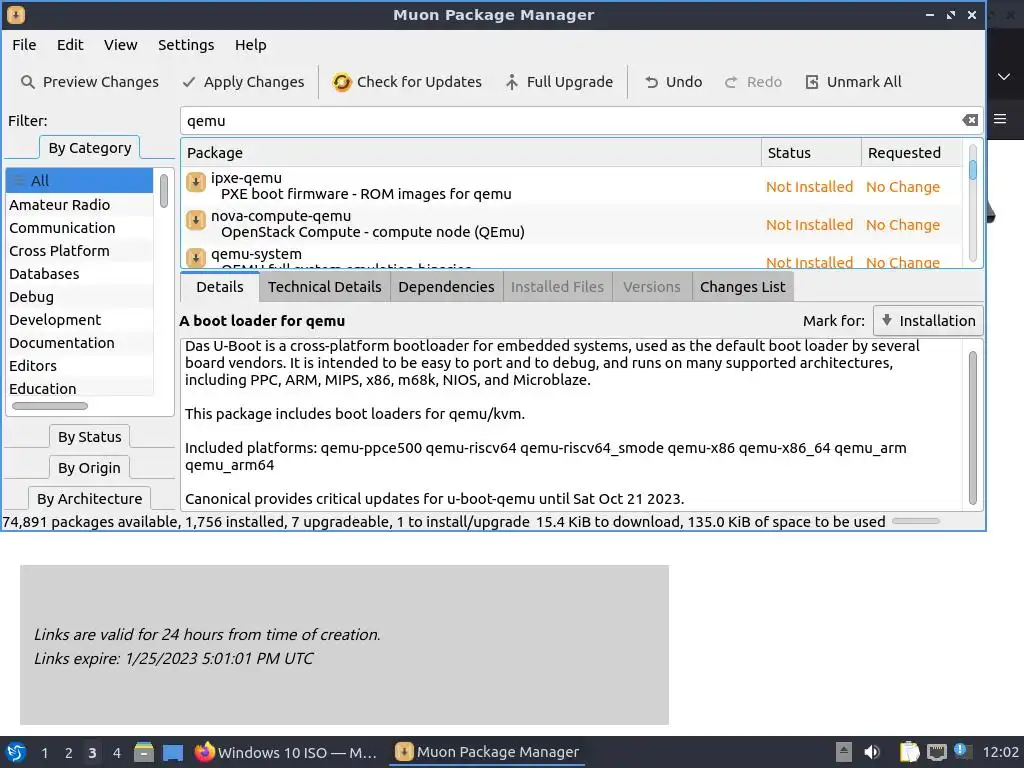Select the Cross Platform category
The height and width of the screenshot is (768, 1024).
click(x=79, y=251)
